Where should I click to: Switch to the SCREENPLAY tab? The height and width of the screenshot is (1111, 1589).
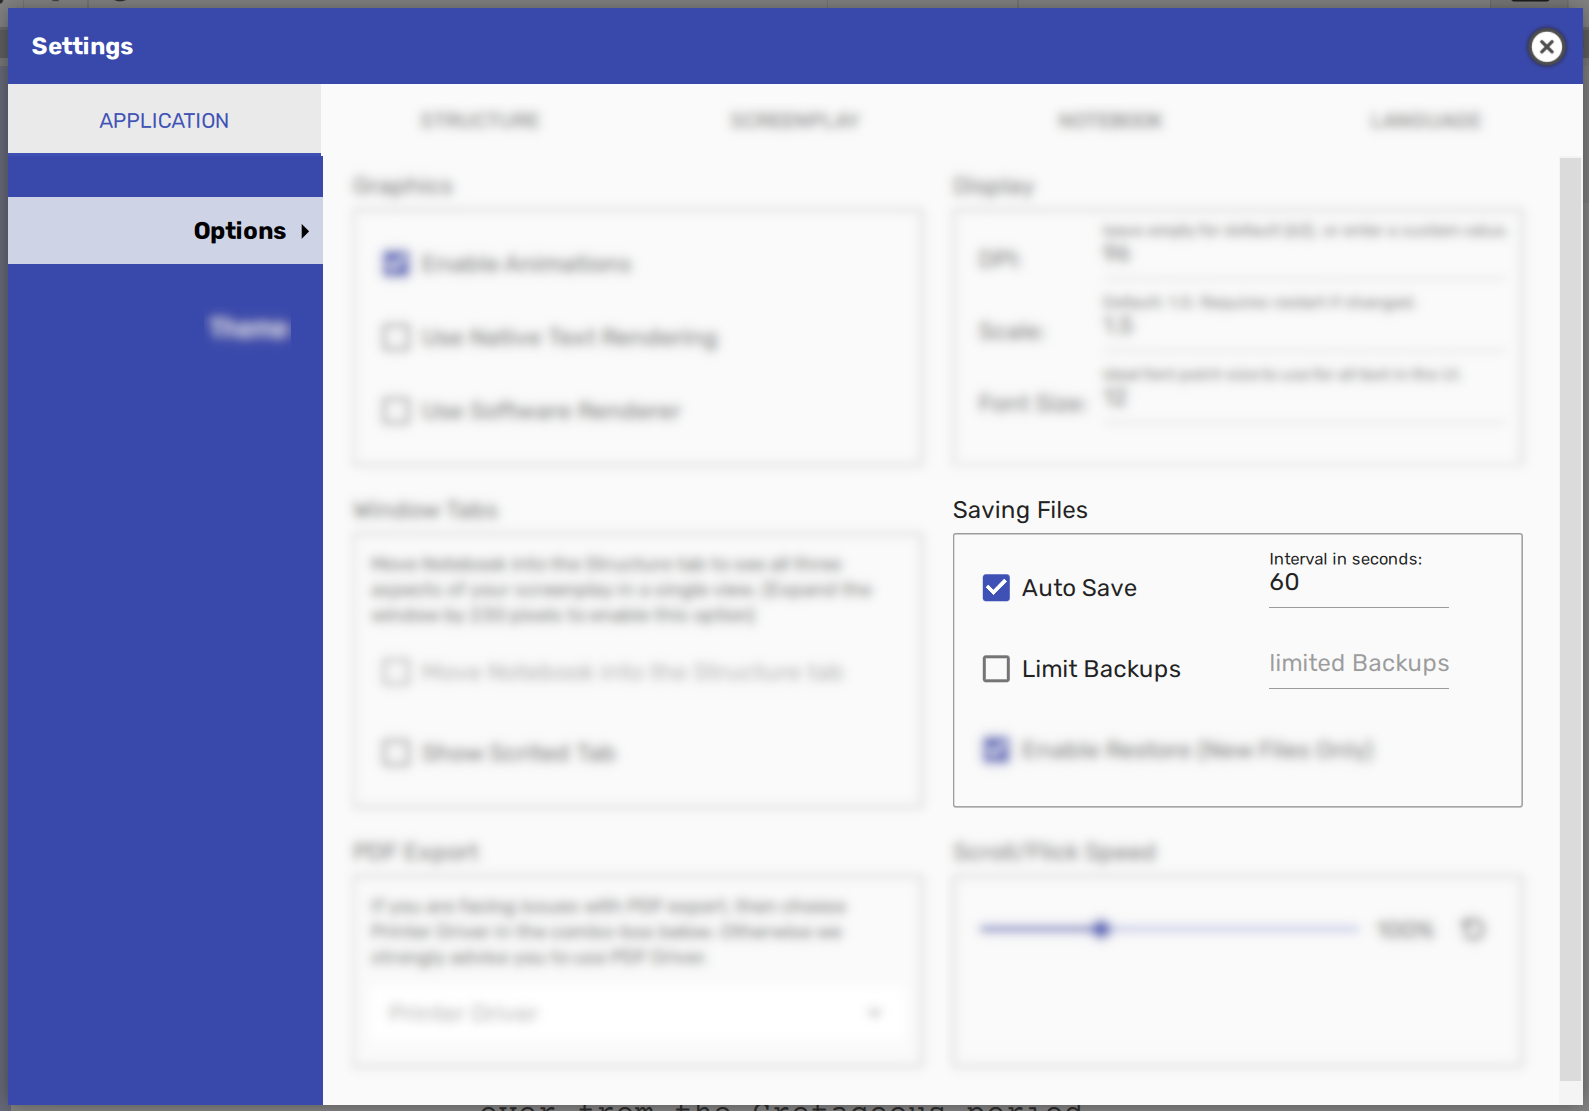tap(795, 120)
